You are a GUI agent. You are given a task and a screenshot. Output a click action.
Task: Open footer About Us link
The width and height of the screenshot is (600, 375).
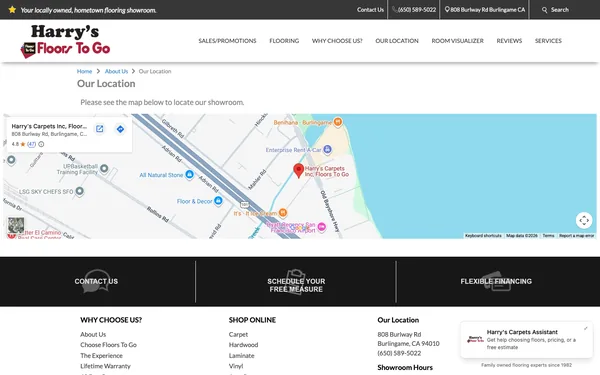[93, 334]
